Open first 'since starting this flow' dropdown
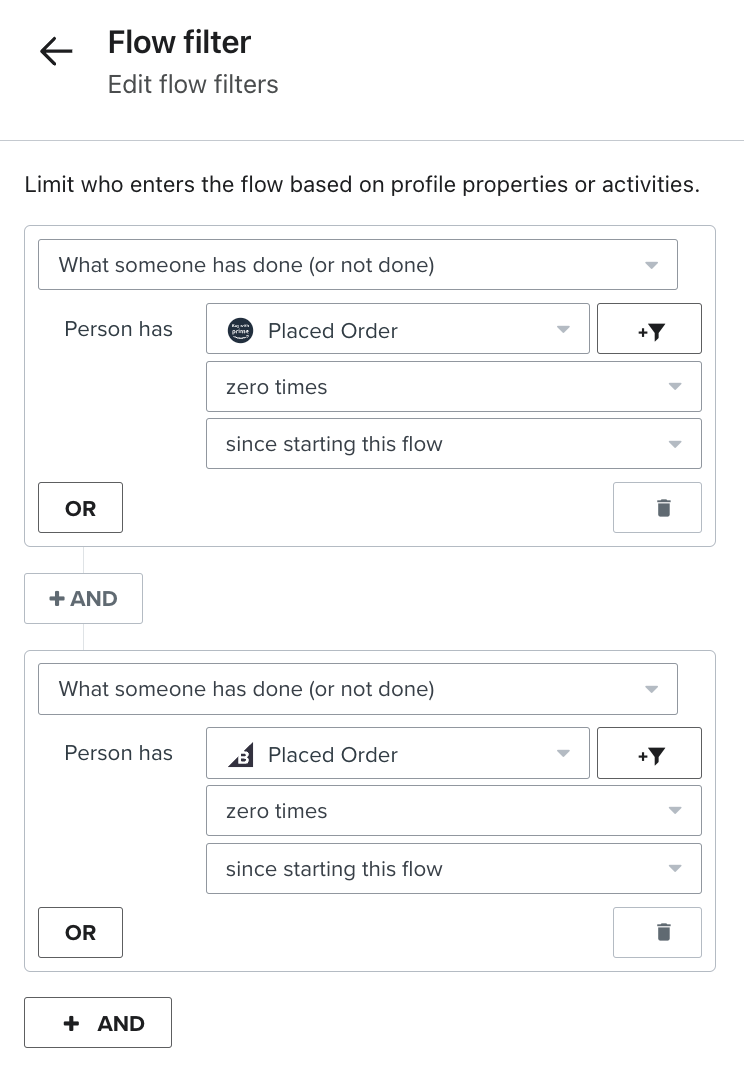Image resolution: width=744 pixels, height=1086 pixels. pyautogui.click(x=453, y=444)
